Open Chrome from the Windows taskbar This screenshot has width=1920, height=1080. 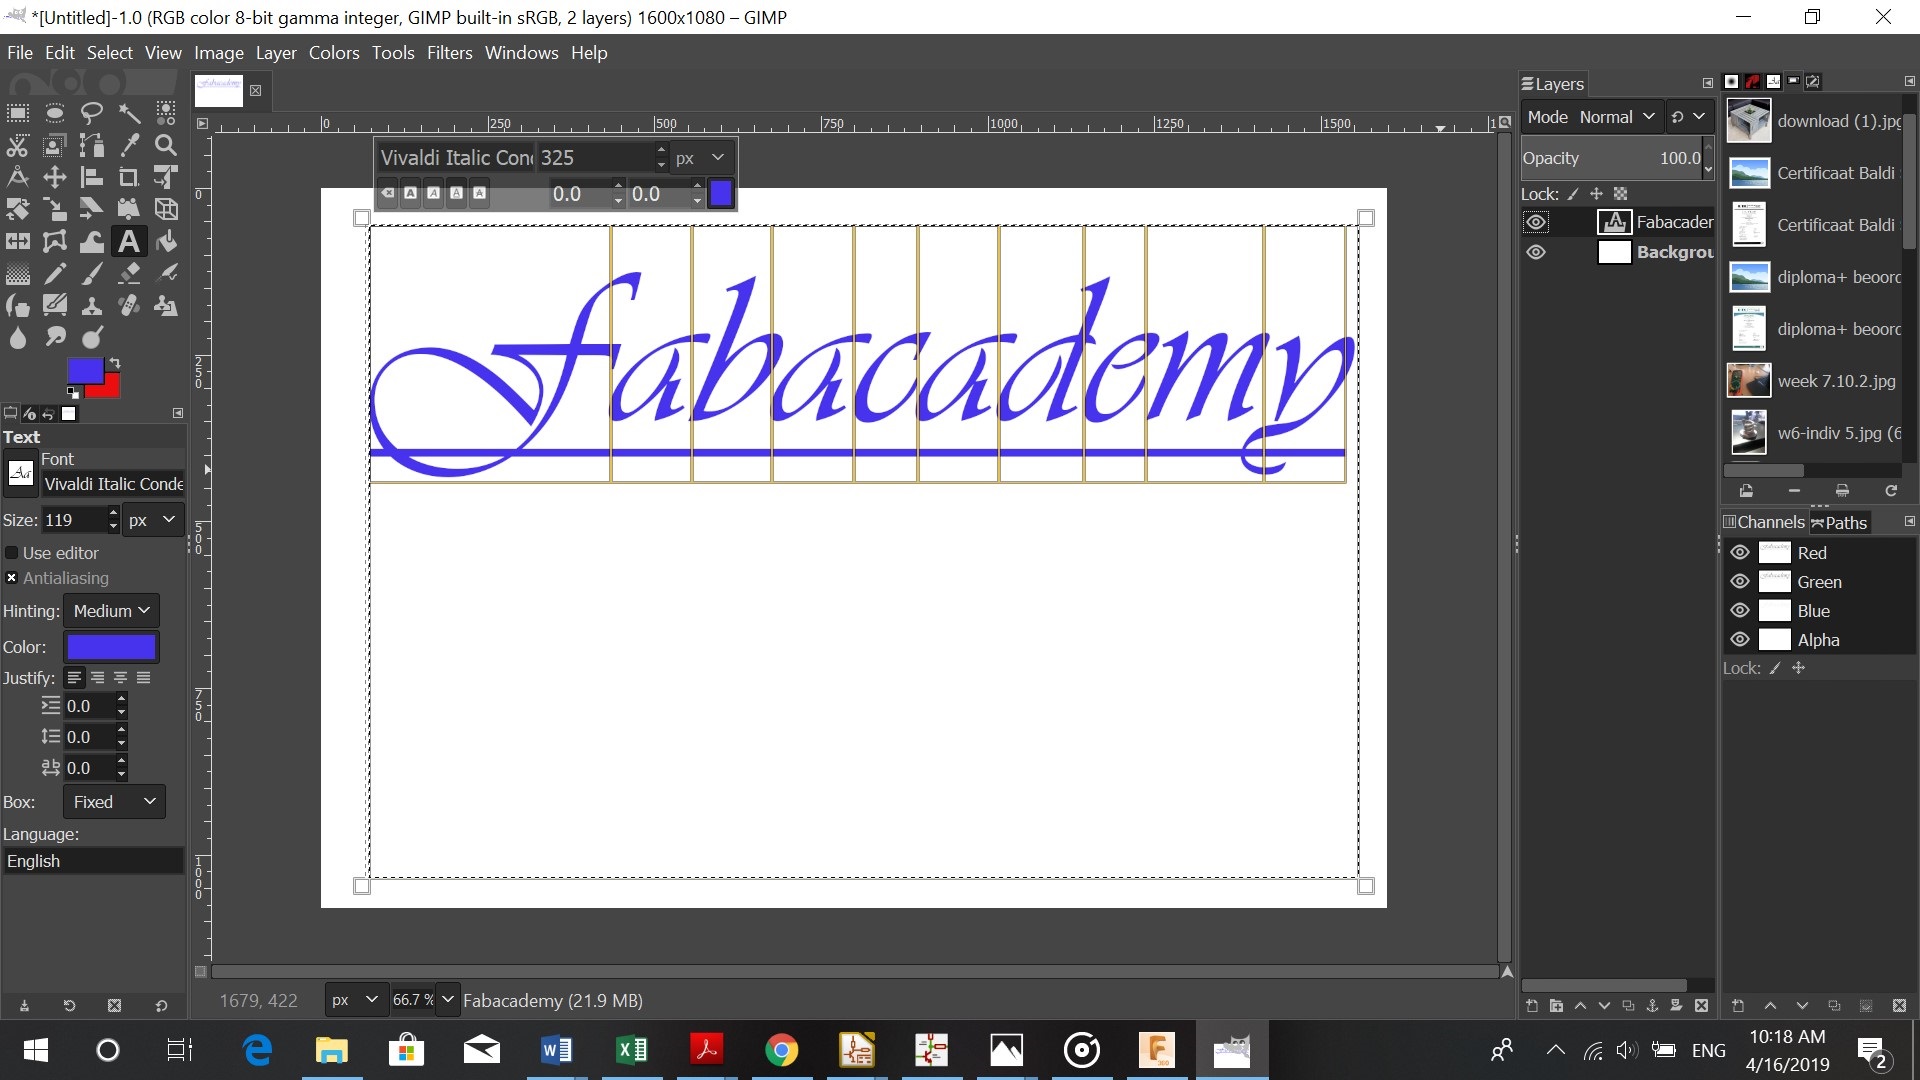(781, 1050)
